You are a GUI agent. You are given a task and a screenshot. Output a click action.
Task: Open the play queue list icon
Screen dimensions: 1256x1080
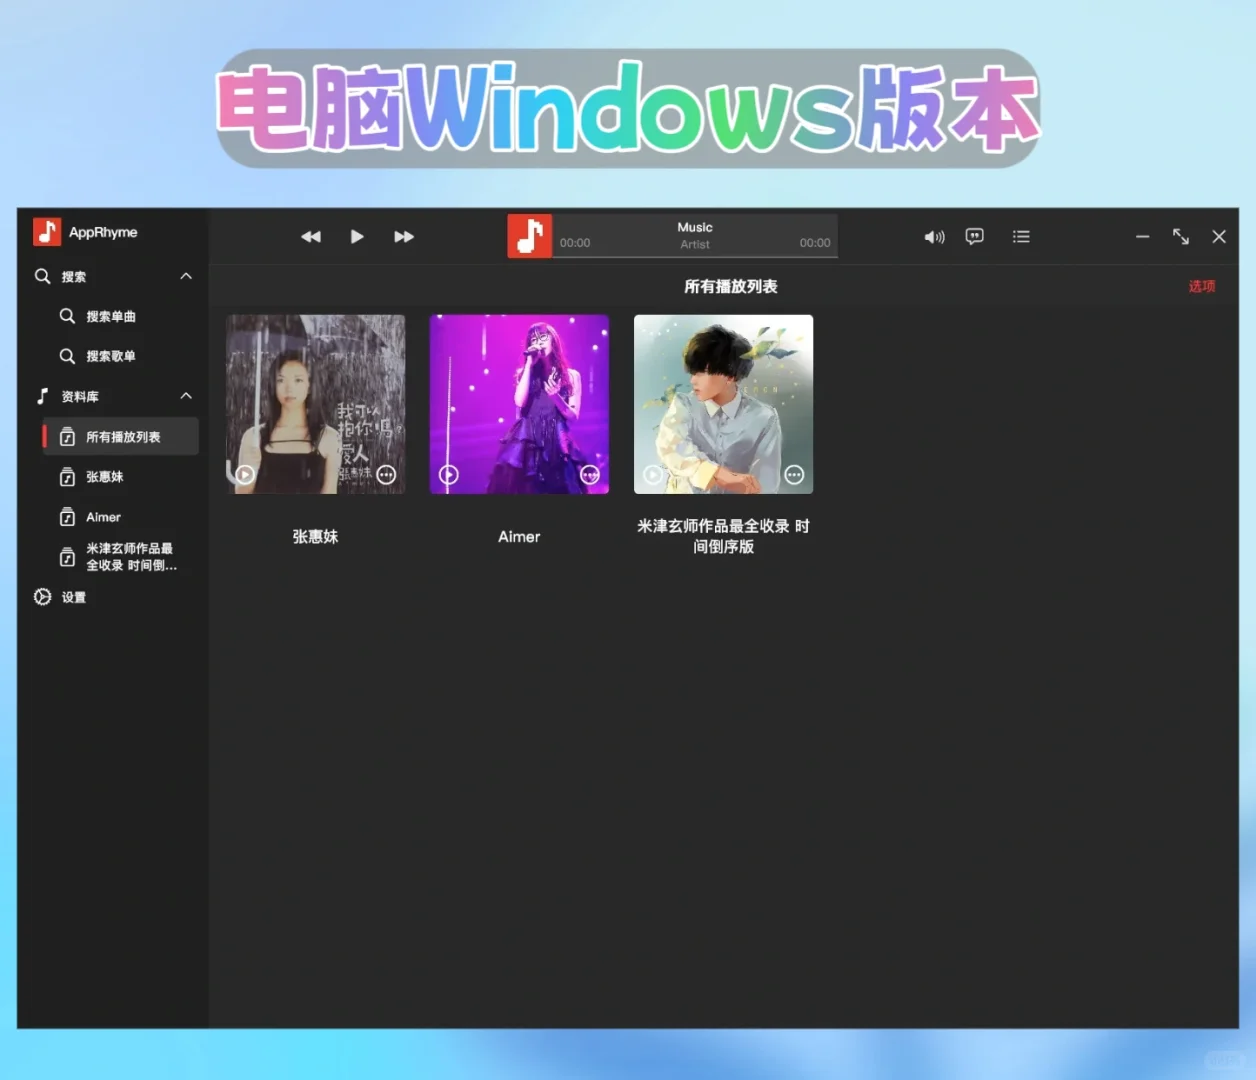tap(1021, 236)
